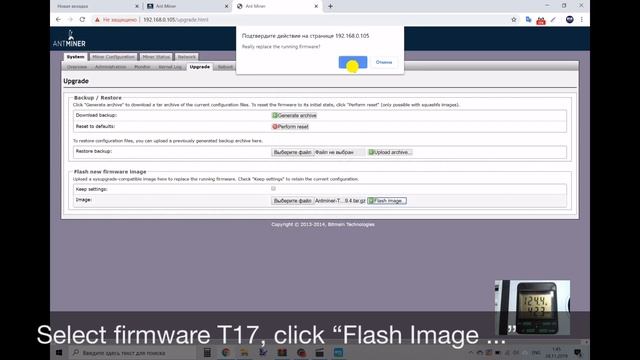The image size is (640, 360).
Task: Switch to the Kernel Log subtab
Action: coord(170,67)
